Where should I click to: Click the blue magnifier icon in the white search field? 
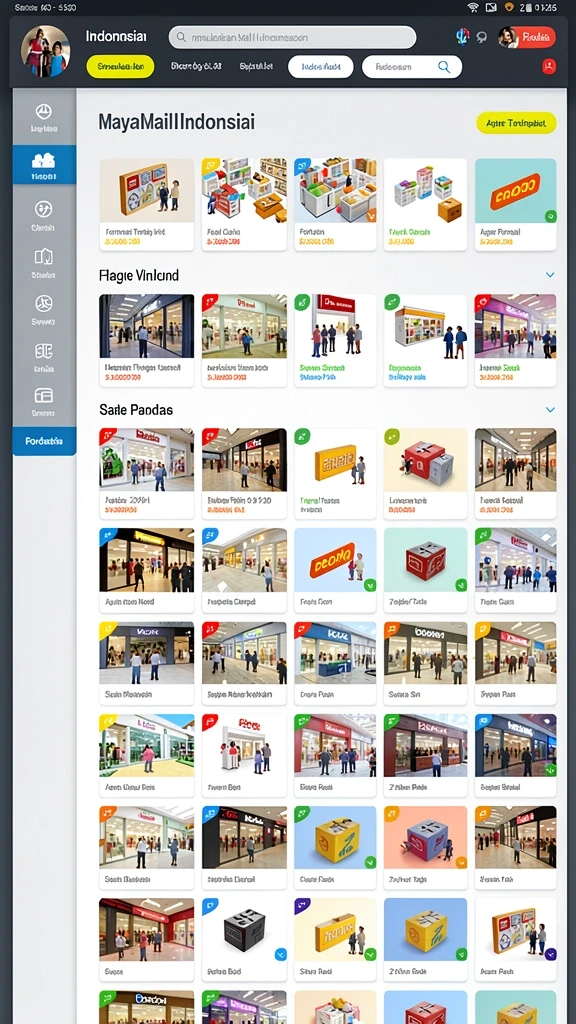pos(444,67)
